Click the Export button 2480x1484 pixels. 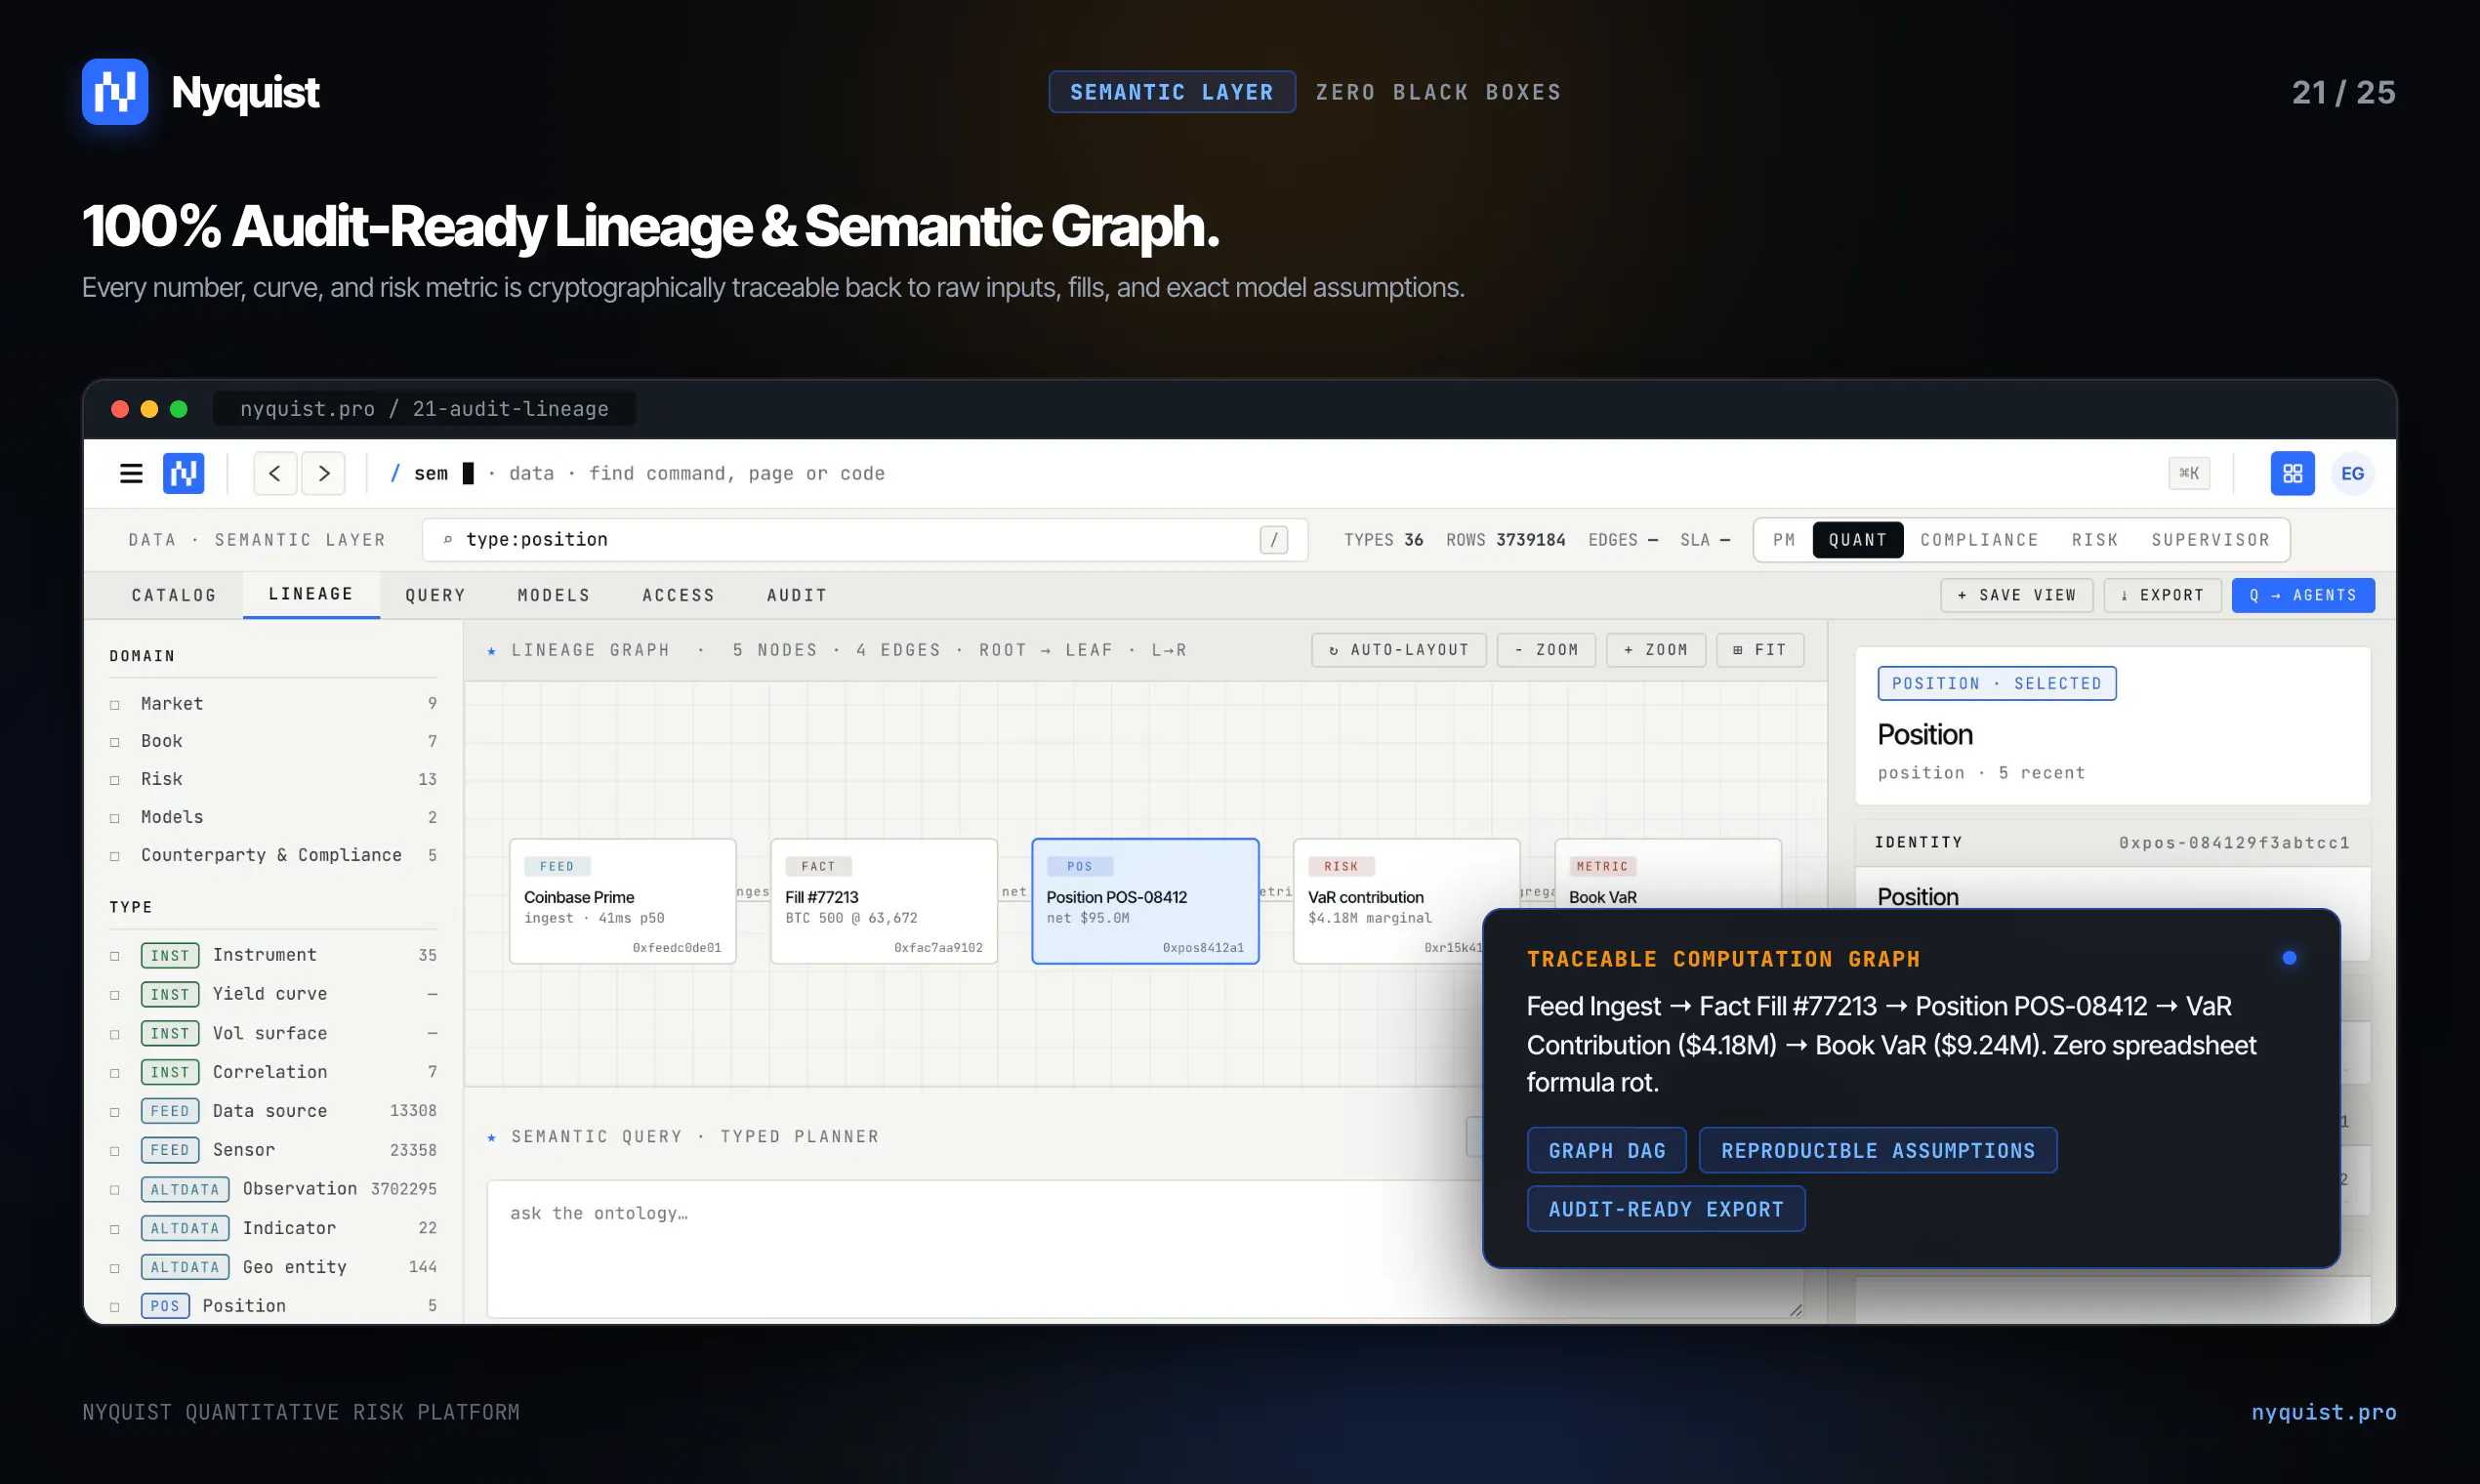tap(2162, 595)
